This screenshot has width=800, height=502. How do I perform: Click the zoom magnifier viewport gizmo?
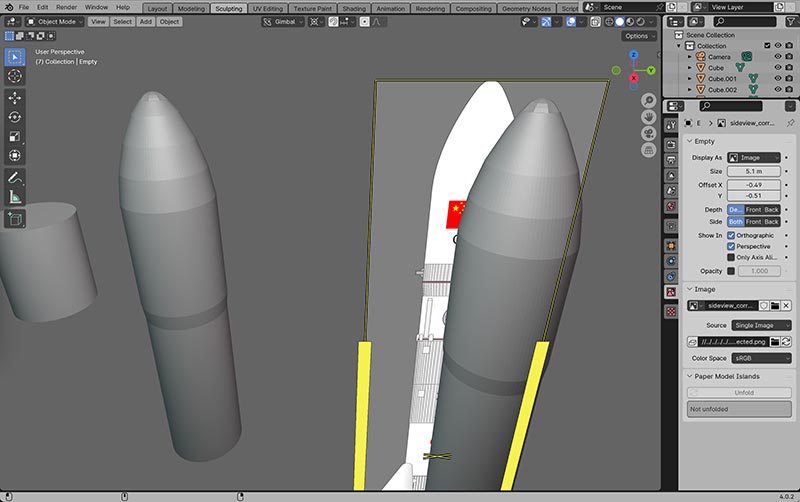(x=649, y=101)
